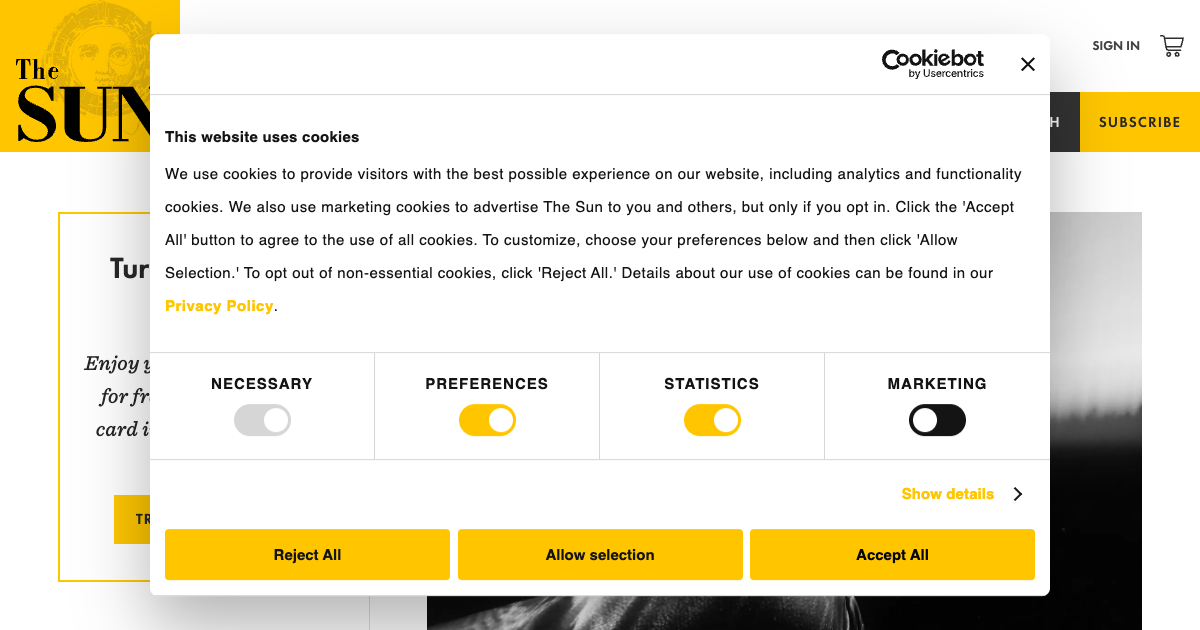Toggle the Necessary cookies switch

[x=262, y=420]
